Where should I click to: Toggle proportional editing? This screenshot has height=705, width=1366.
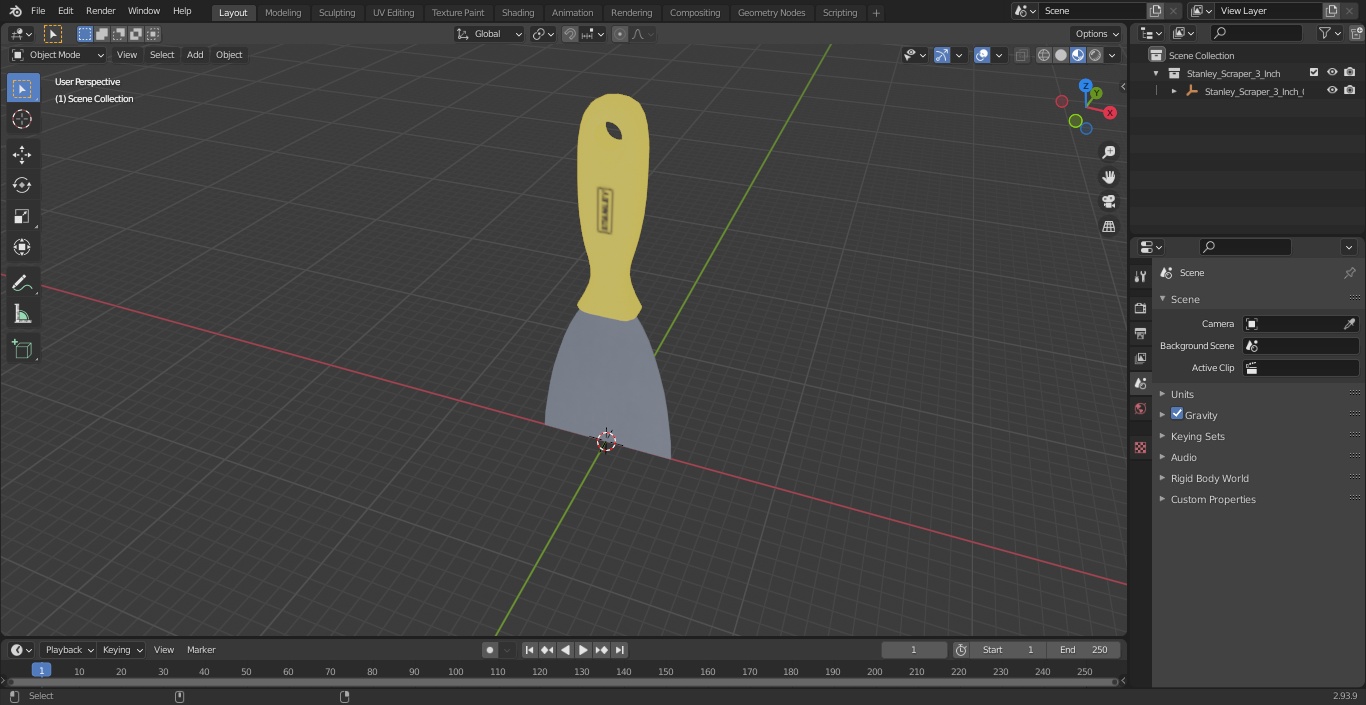click(x=620, y=34)
